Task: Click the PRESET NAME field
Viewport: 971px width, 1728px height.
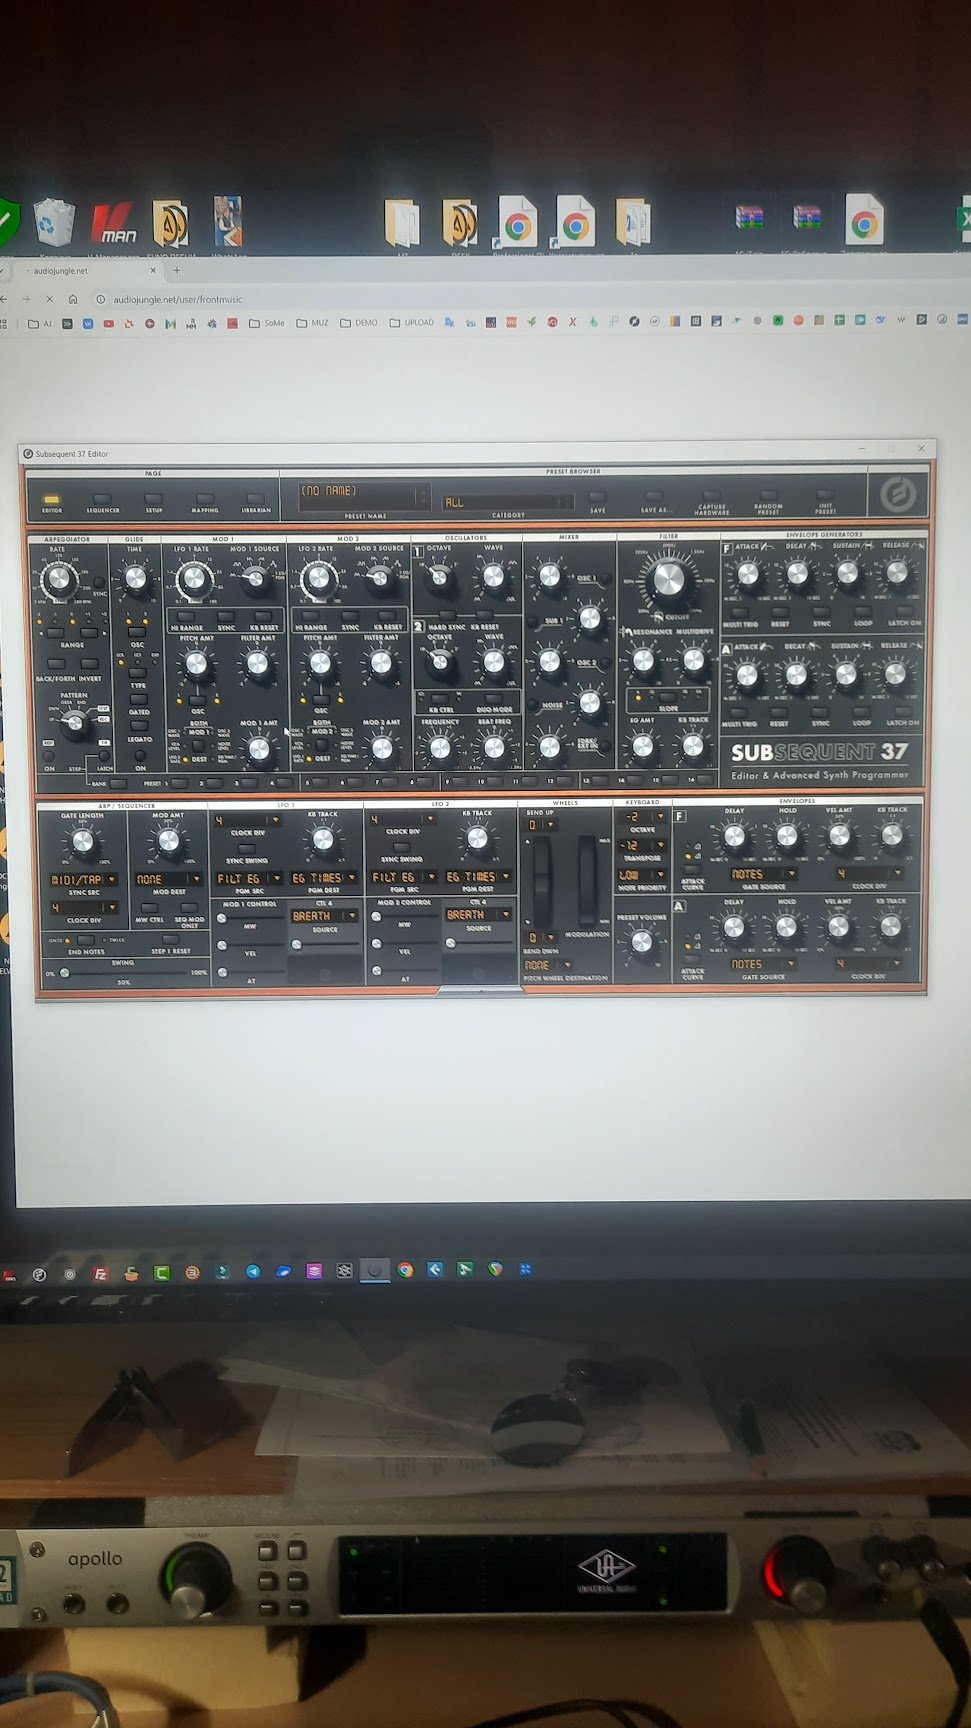Action: point(364,495)
